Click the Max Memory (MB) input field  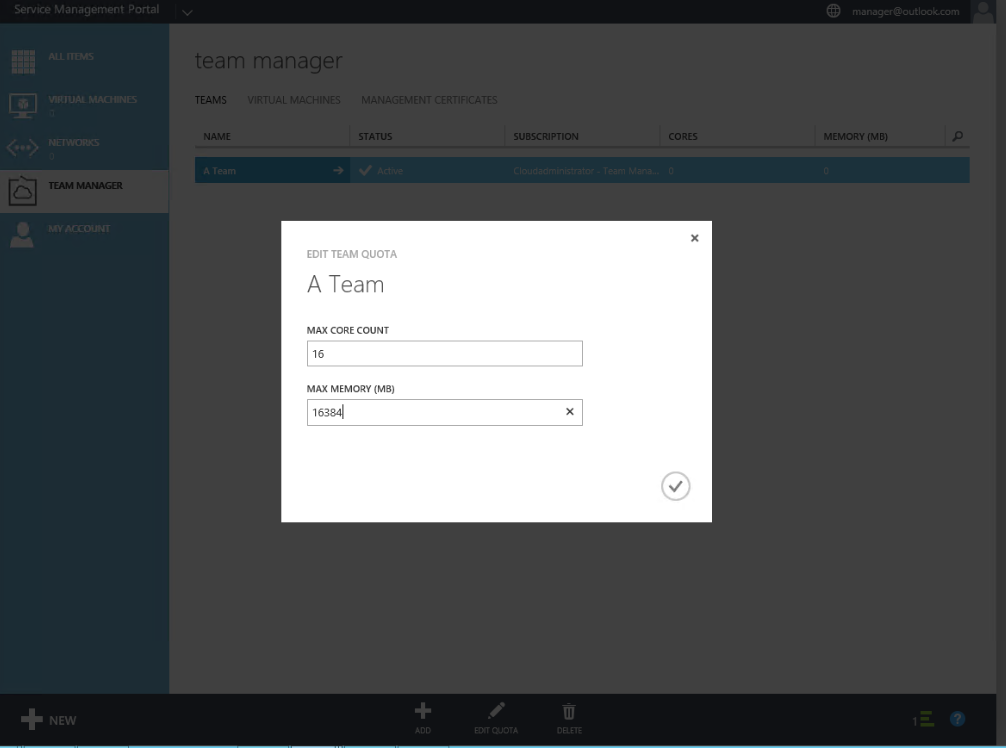434,412
